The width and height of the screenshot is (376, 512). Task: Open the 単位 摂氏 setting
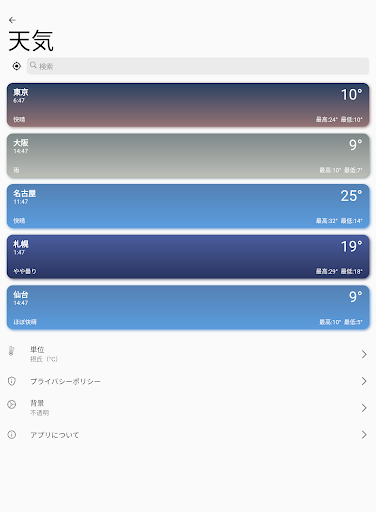point(188,354)
